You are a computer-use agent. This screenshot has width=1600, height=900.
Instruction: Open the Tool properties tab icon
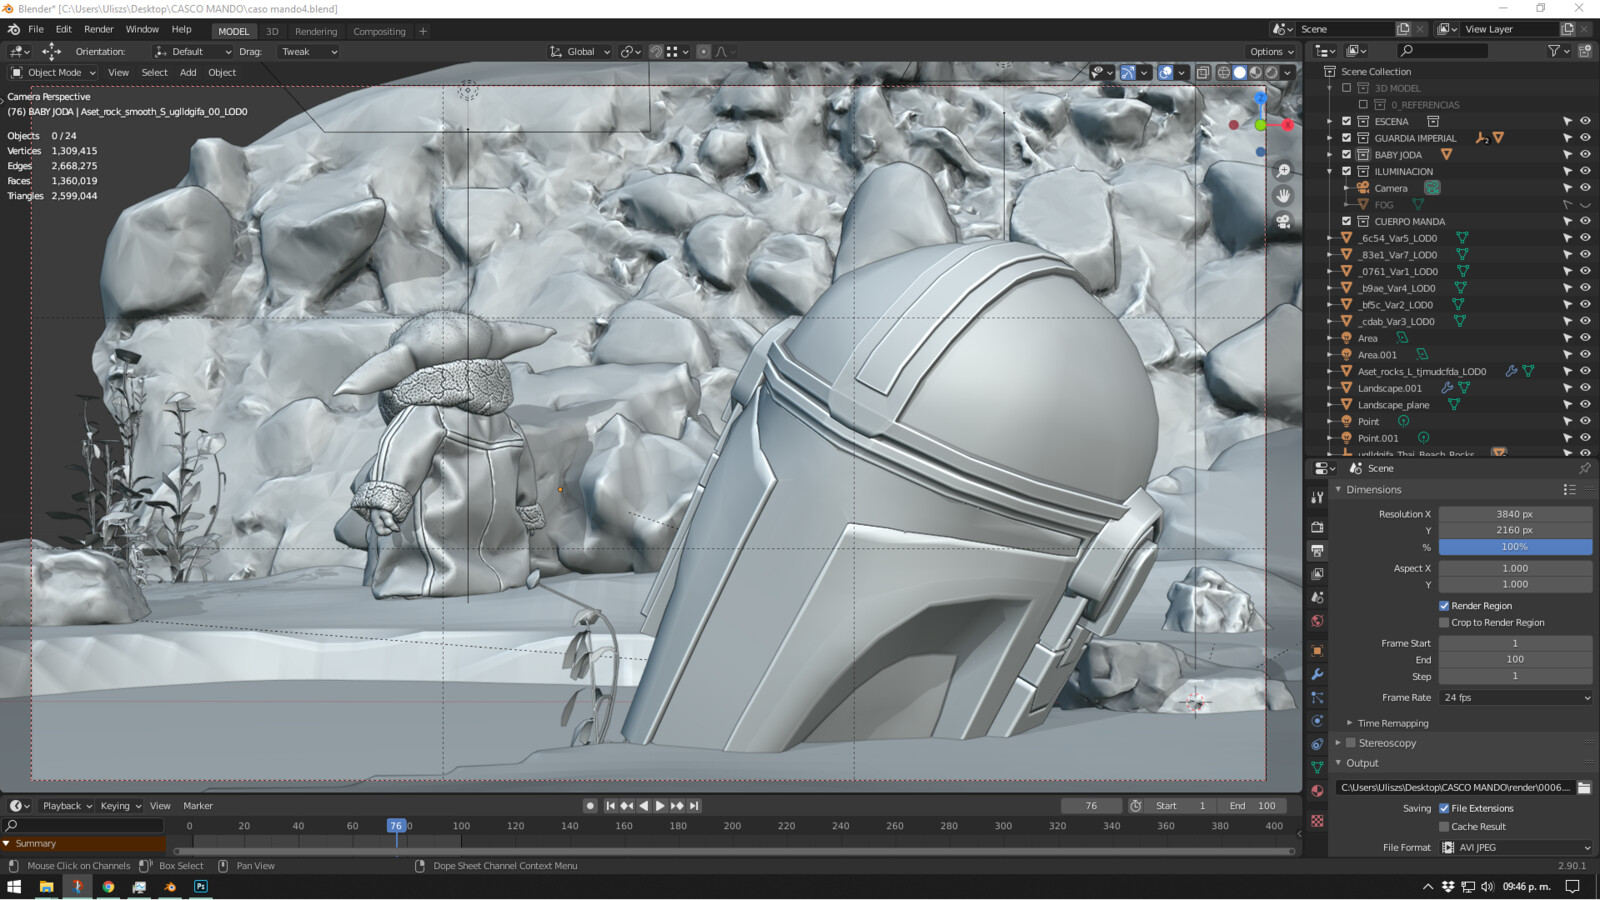coord(1317,497)
